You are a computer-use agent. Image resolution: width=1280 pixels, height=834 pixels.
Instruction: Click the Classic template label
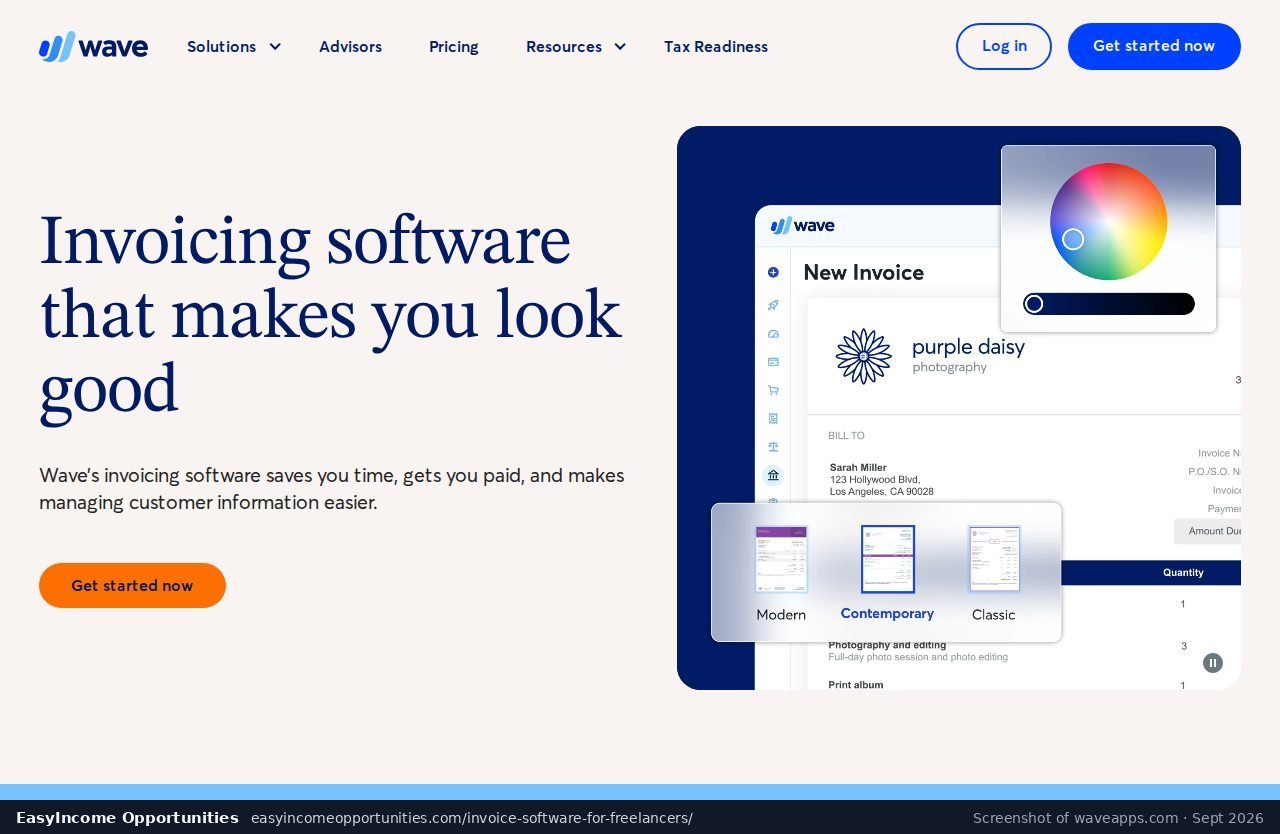pos(994,615)
